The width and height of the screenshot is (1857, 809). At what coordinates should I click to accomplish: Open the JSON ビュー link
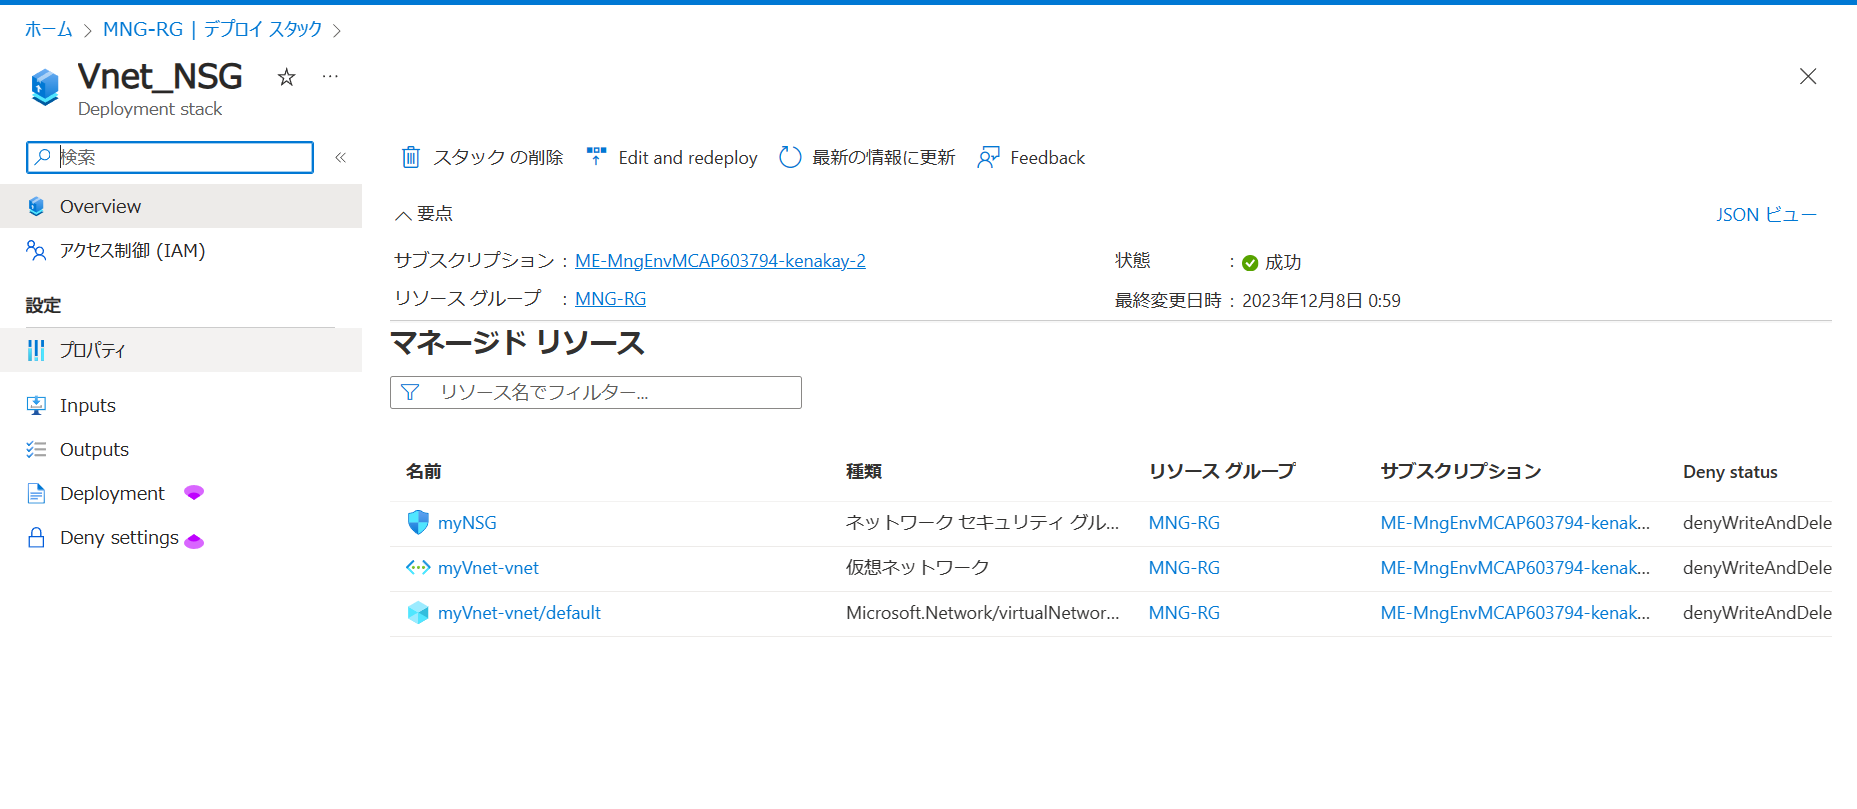click(1766, 214)
